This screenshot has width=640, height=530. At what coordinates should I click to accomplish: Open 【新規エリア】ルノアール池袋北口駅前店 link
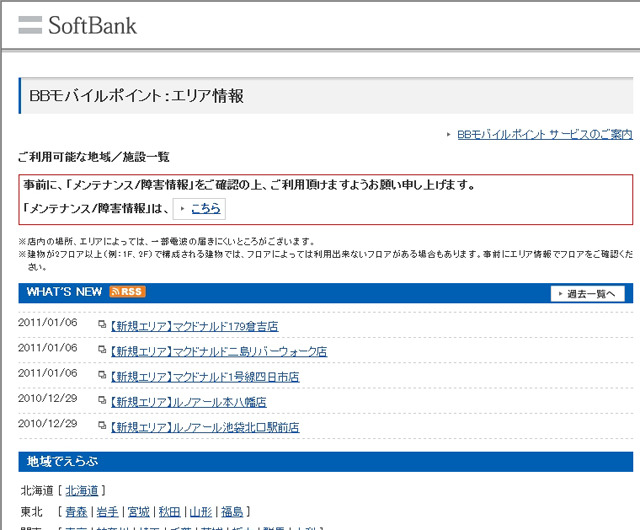pos(205,428)
